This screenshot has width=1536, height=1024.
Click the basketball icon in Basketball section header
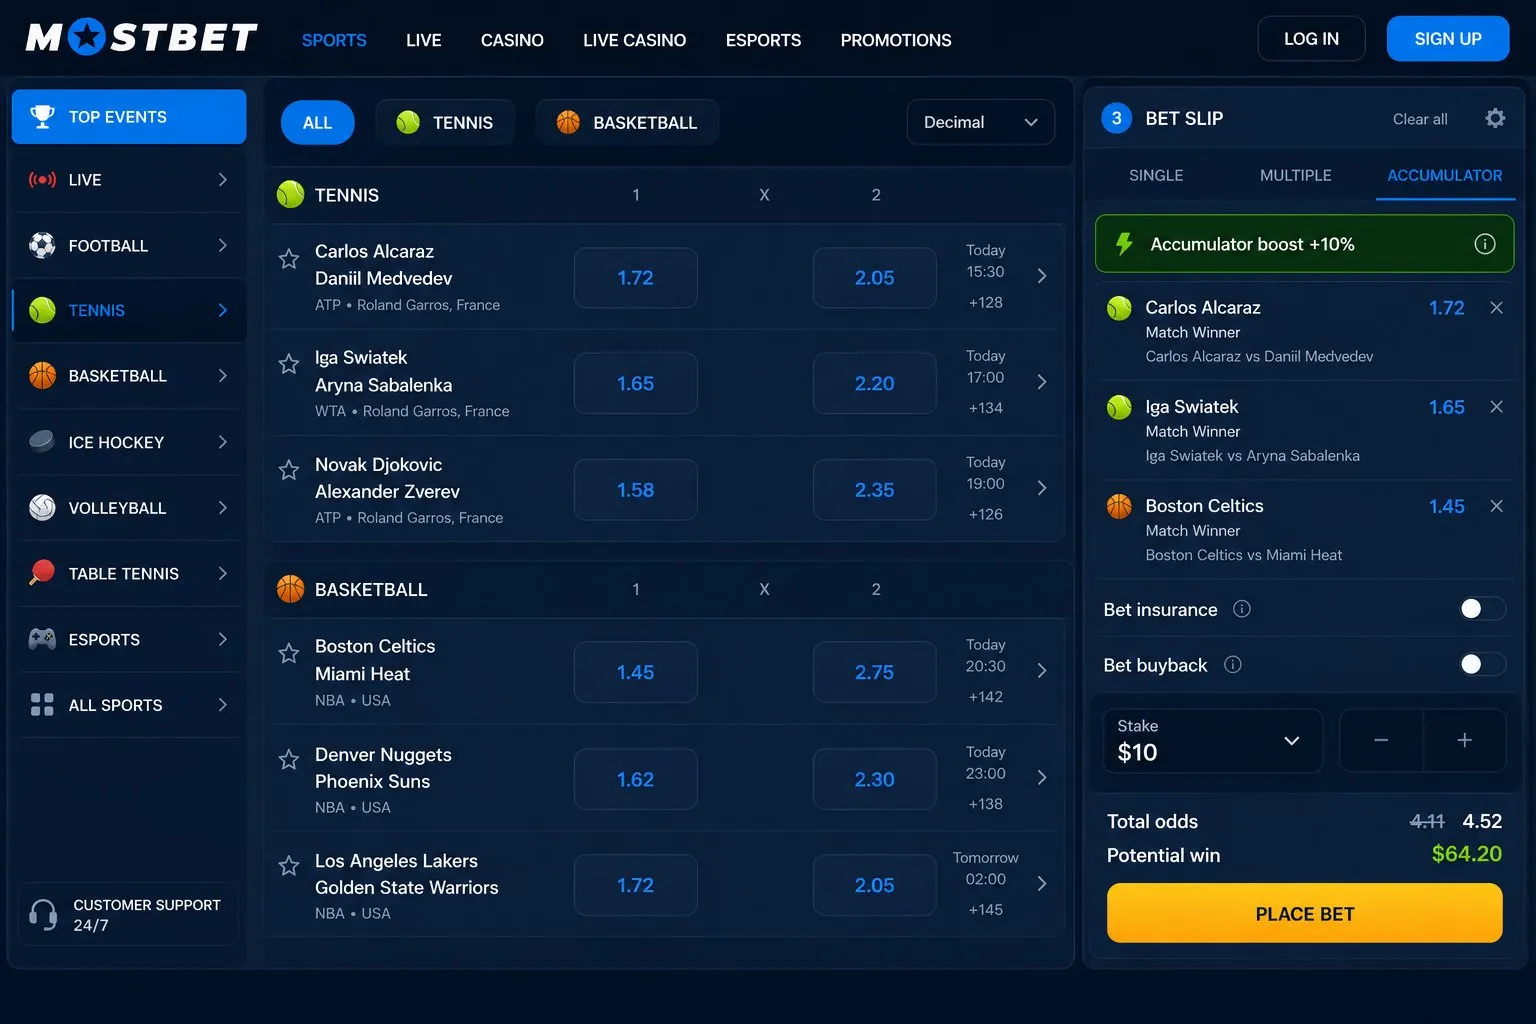coord(290,589)
